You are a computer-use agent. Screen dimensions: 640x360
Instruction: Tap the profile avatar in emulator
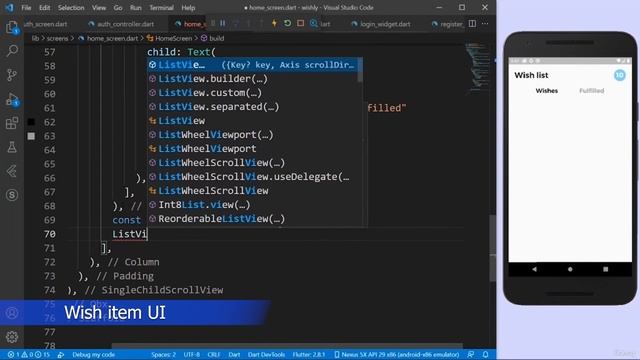620,75
